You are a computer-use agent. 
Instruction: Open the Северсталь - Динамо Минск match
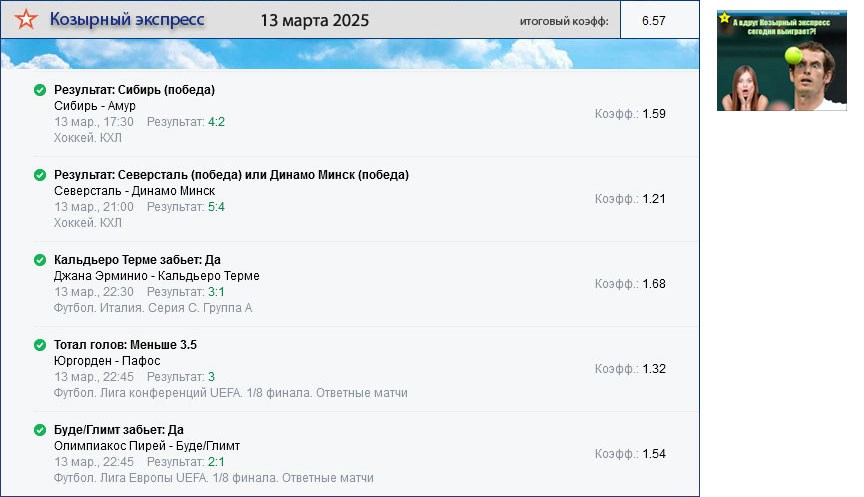134,191
